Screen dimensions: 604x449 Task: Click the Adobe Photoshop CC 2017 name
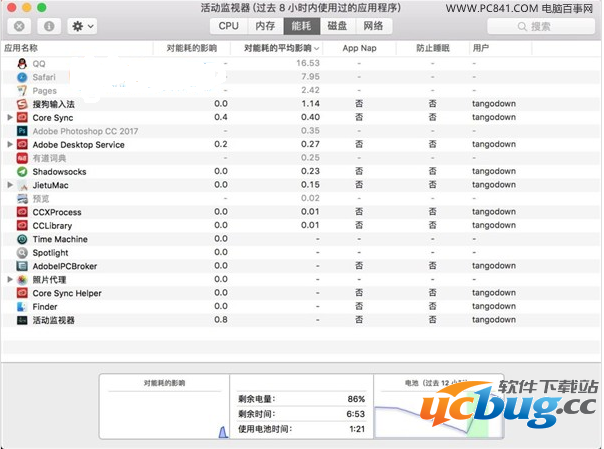(x=85, y=131)
